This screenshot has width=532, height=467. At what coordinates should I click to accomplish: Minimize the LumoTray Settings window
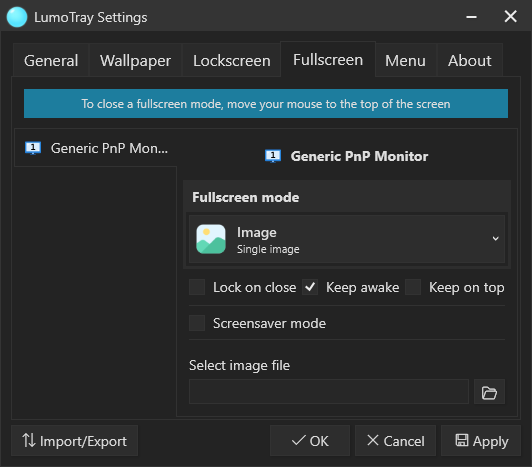tap(471, 17)
